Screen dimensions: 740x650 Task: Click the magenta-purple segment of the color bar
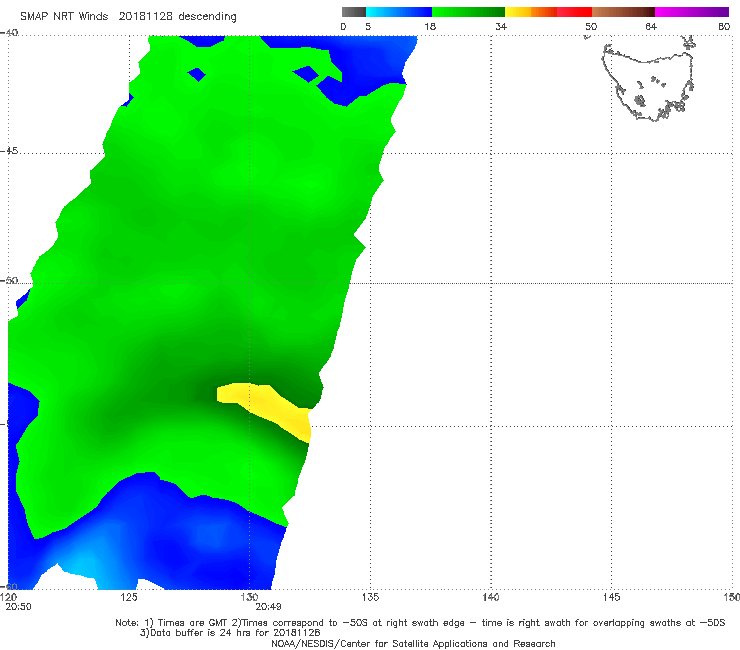tap(692, 12)
